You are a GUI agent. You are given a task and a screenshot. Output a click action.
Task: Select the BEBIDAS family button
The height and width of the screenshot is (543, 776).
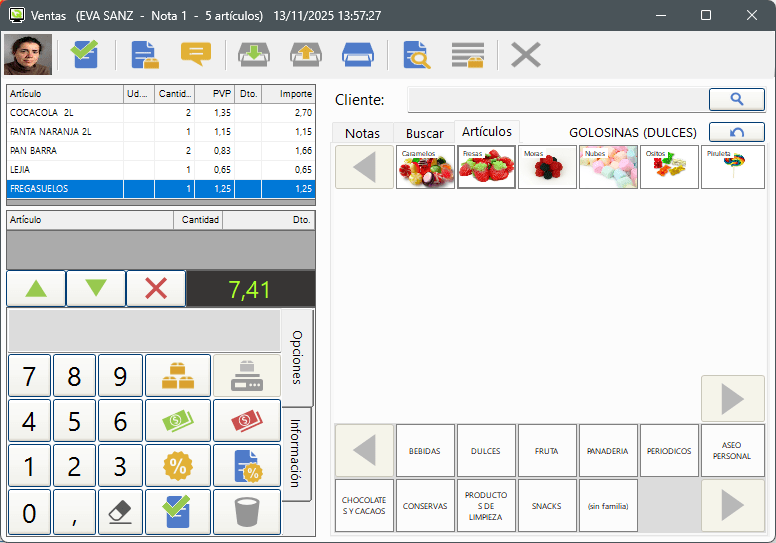425,451
